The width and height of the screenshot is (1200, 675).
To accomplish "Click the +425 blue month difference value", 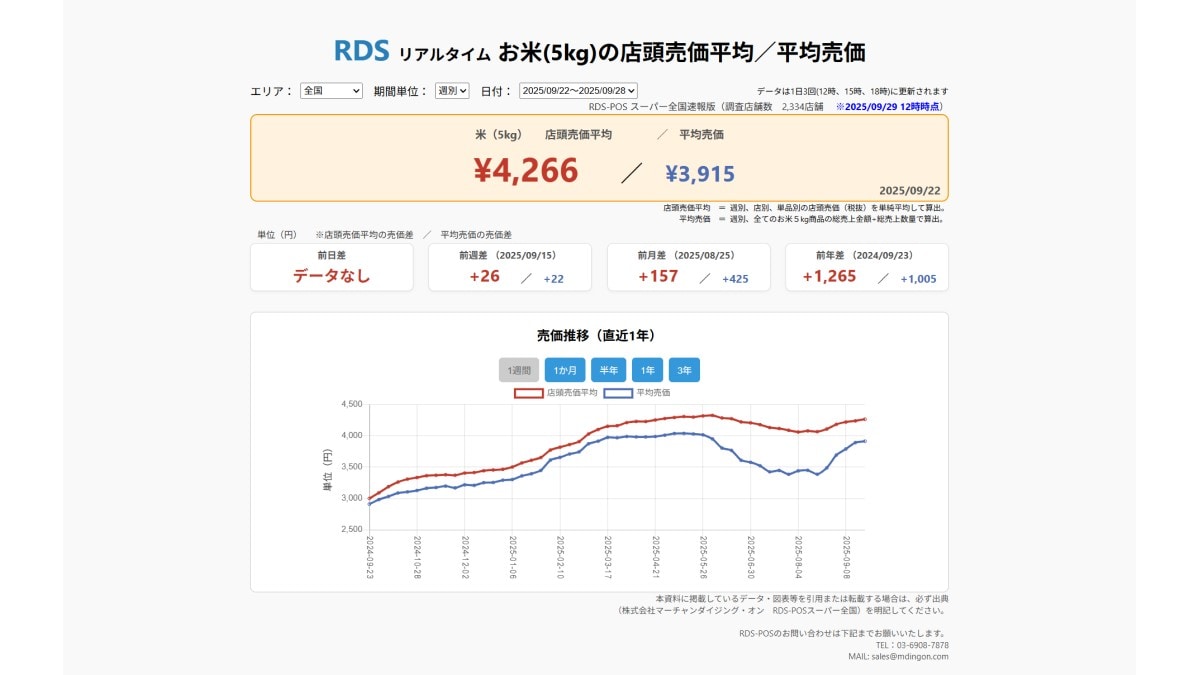I will 735,279.
